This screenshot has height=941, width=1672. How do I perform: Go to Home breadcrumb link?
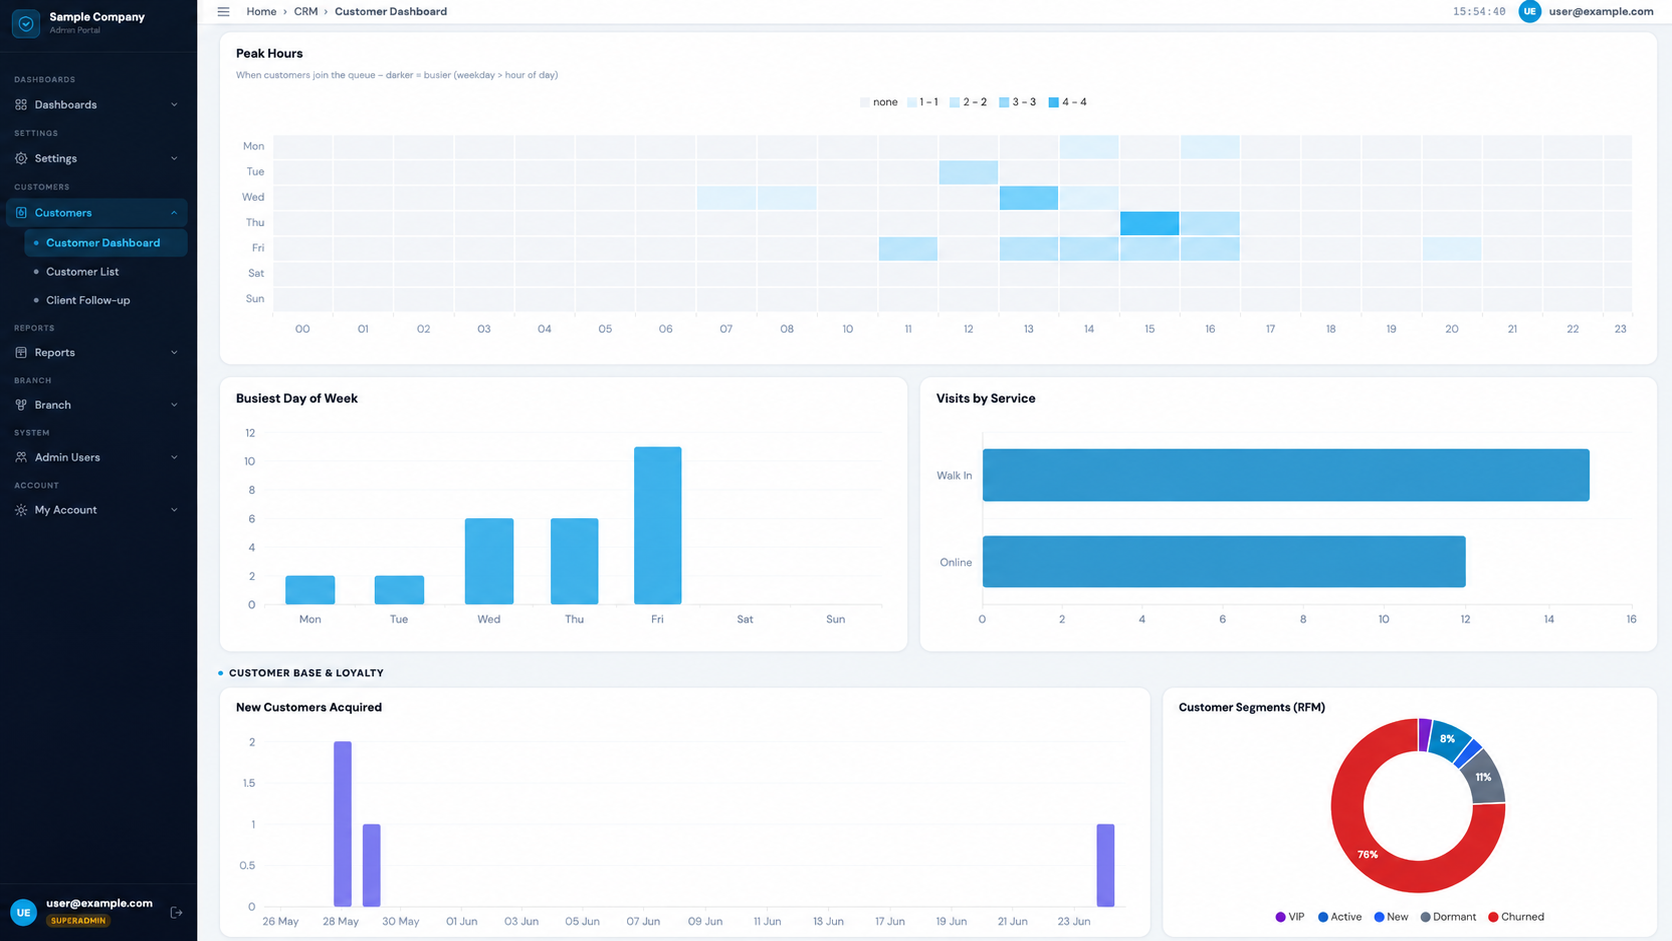click(x=261, y=12)
